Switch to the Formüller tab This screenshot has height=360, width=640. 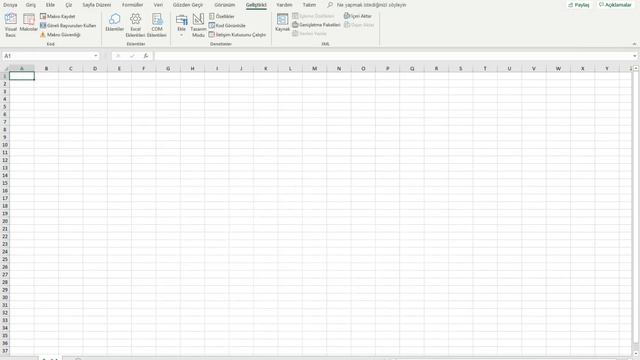[133, 5]
